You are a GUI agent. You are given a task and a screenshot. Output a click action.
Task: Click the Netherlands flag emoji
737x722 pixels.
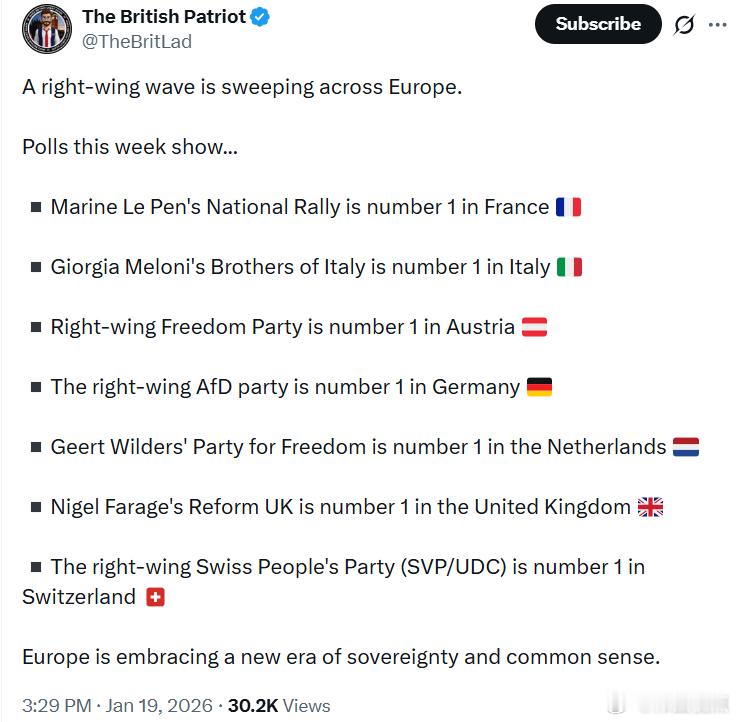click(x=686, y=447)
